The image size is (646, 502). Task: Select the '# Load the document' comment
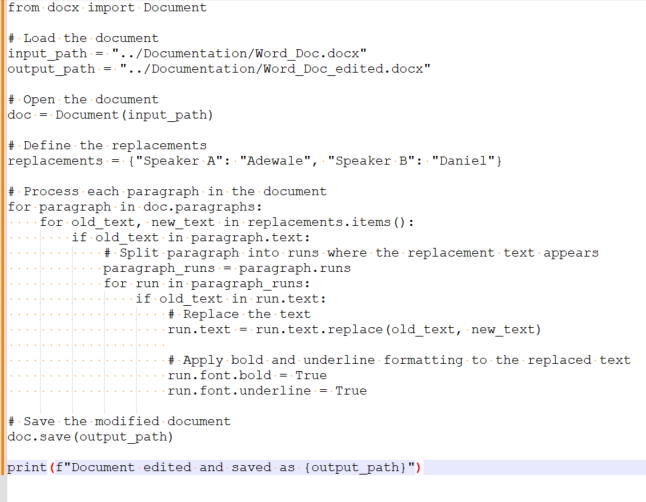tap(83, 38)
